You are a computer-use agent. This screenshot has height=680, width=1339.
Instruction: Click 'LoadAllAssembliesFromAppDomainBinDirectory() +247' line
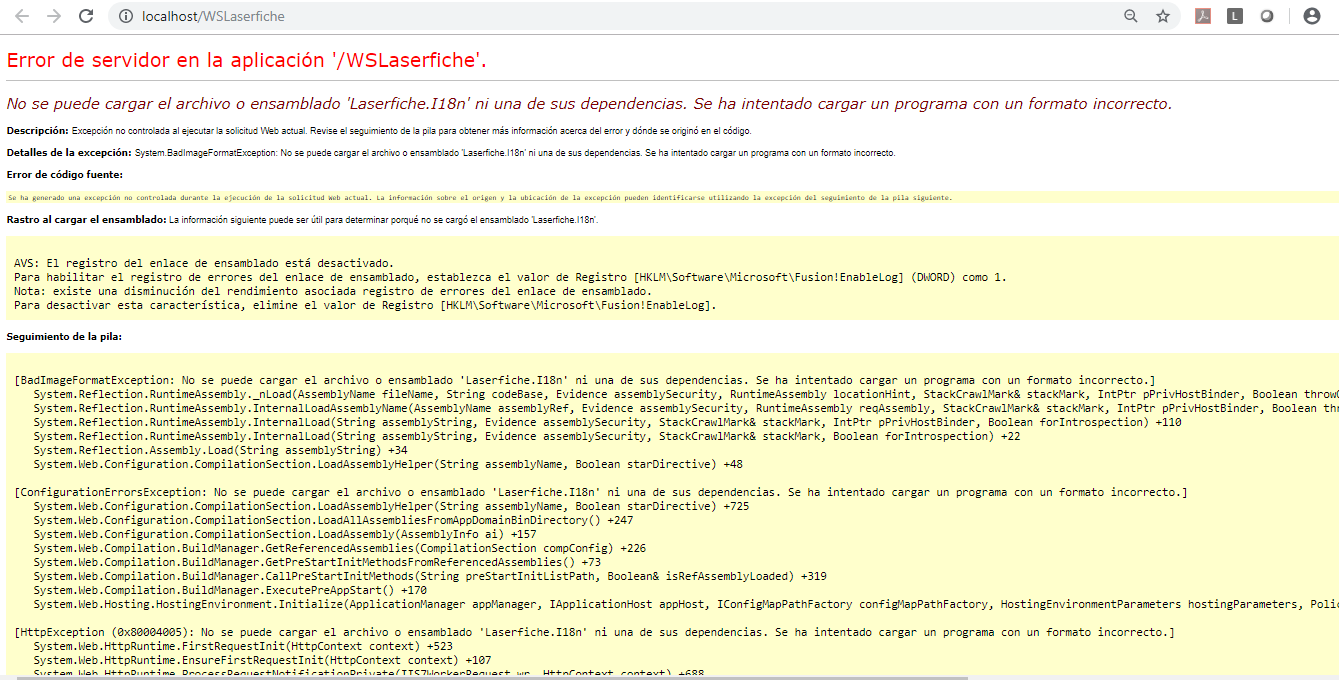pos(333,520)
